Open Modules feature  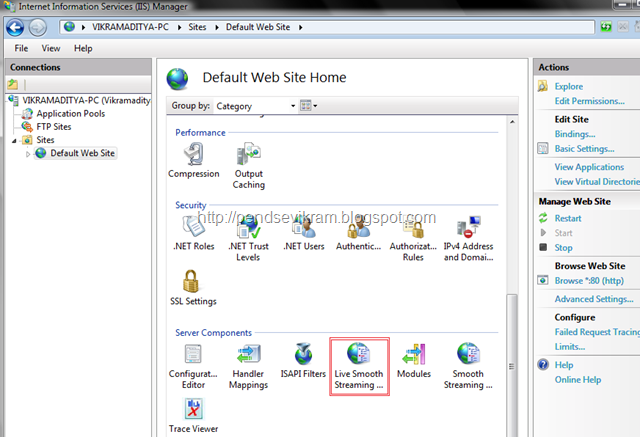(x=414, y=361)
